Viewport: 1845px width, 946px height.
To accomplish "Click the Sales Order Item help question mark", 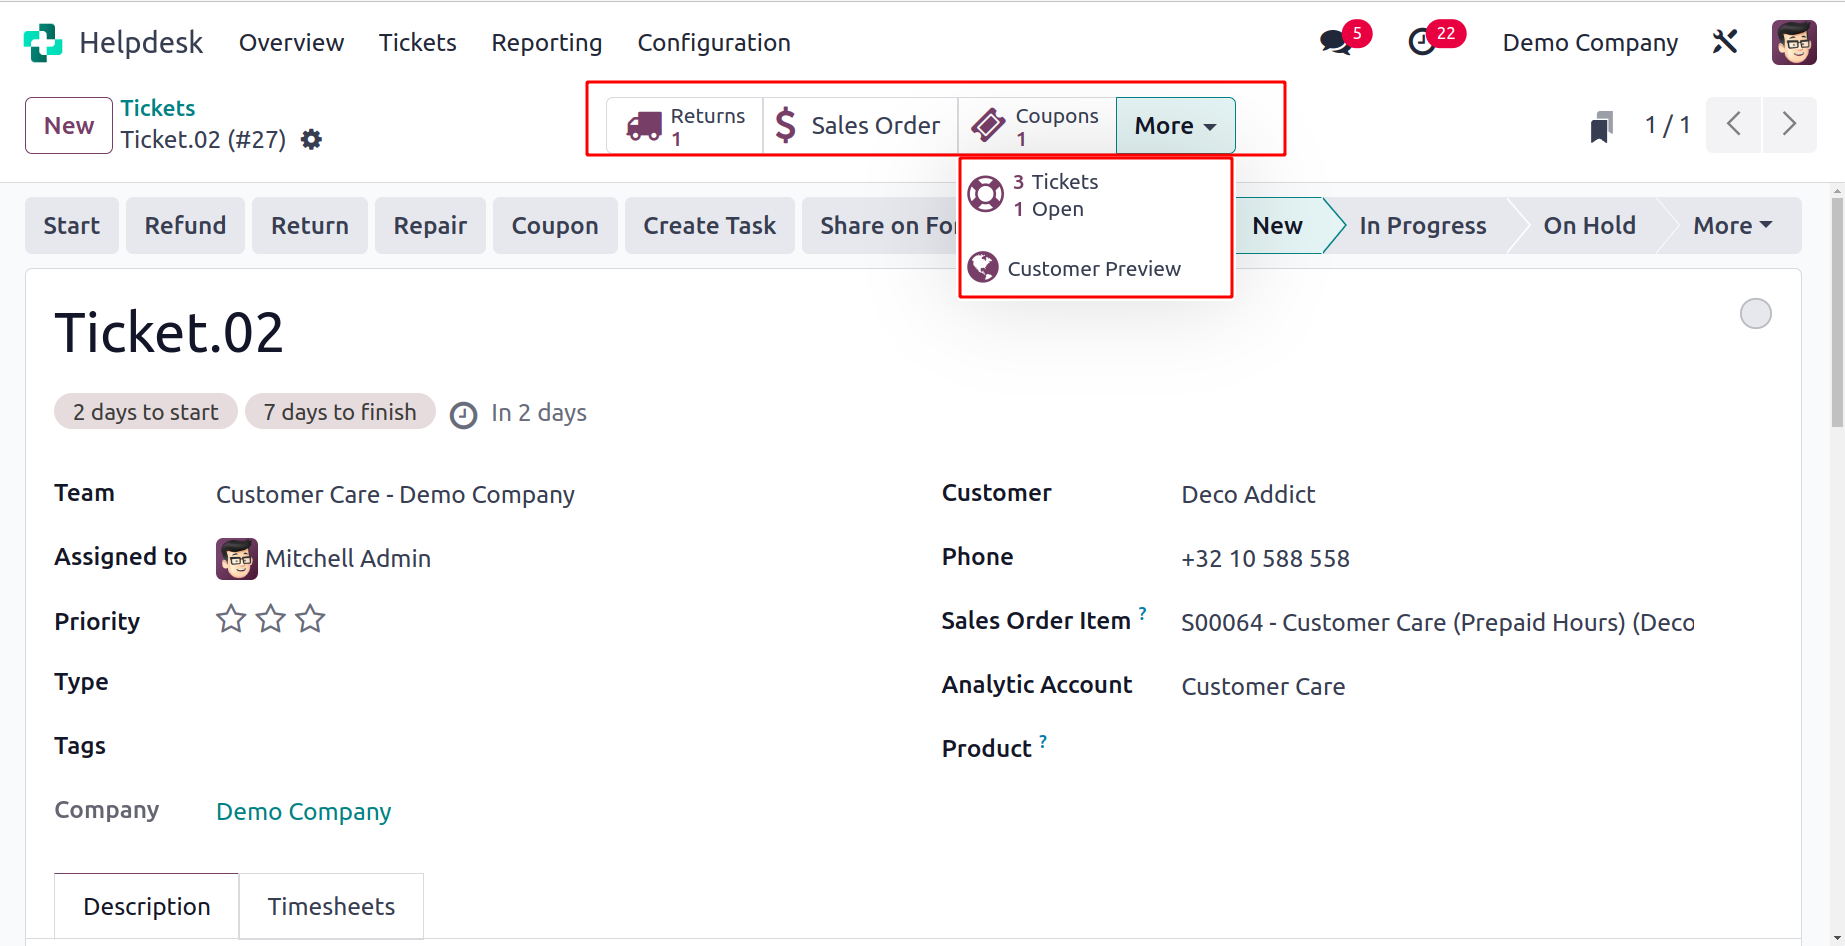I will pyautogui.click(x=1142, y=613).
